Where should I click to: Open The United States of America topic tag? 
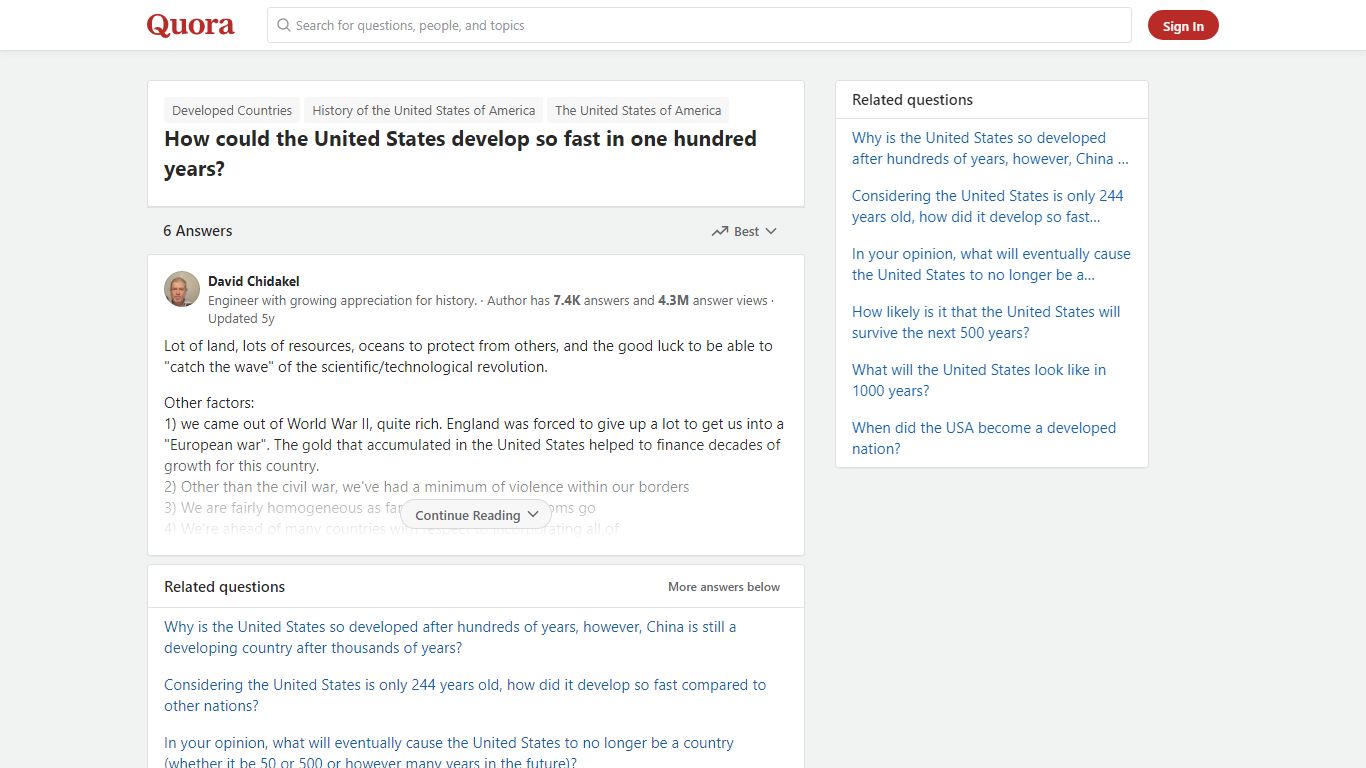click(638, 110)
